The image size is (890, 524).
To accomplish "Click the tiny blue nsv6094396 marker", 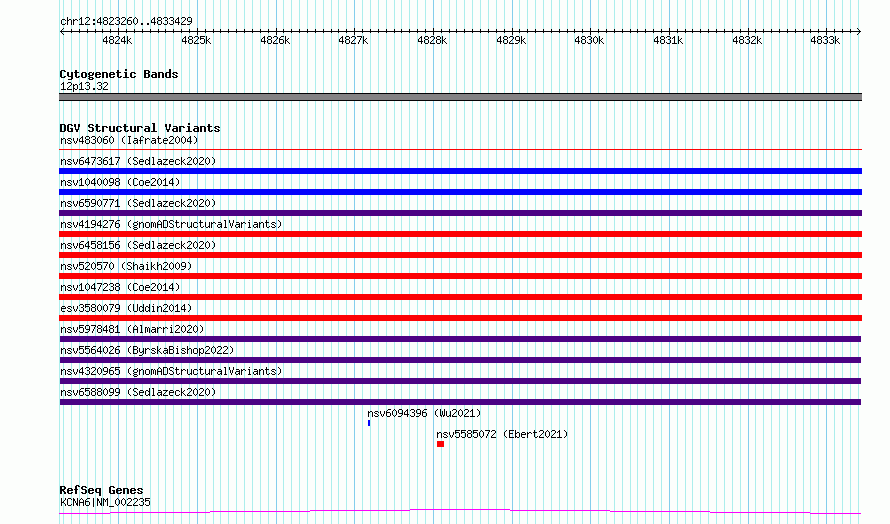I will (369, 423).
